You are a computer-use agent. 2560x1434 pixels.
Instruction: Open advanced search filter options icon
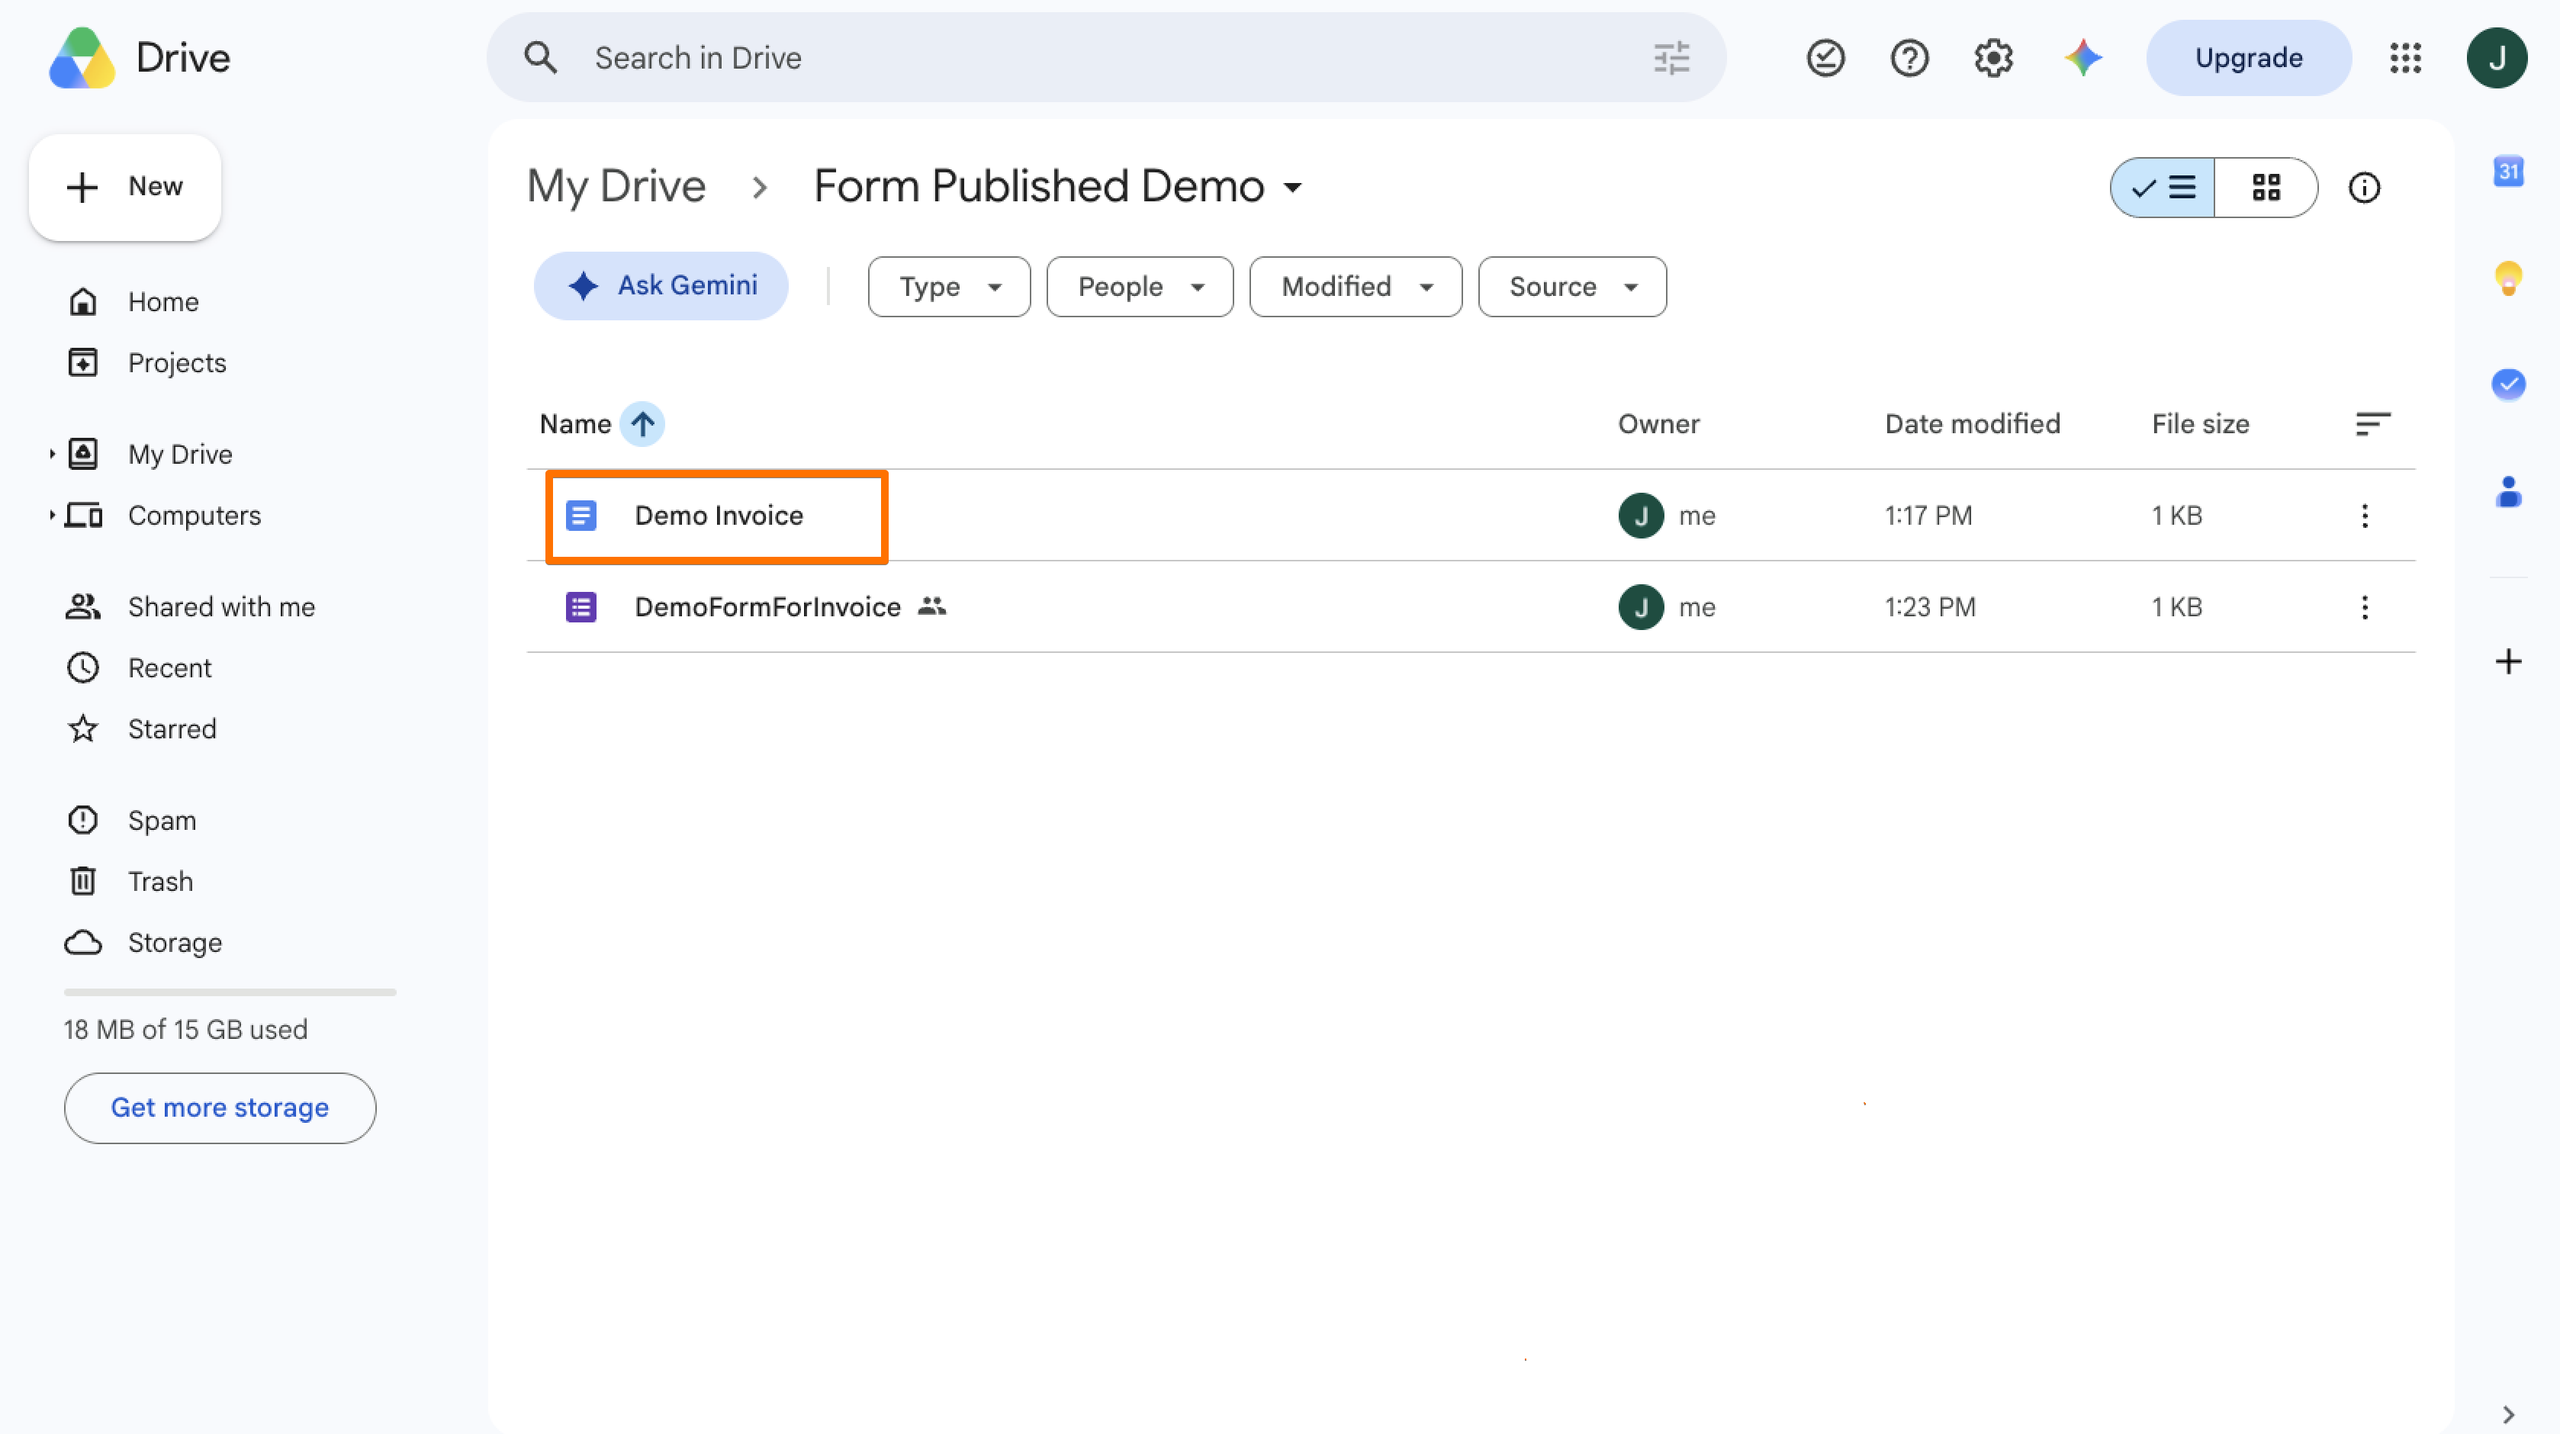tap(1672, 58)
